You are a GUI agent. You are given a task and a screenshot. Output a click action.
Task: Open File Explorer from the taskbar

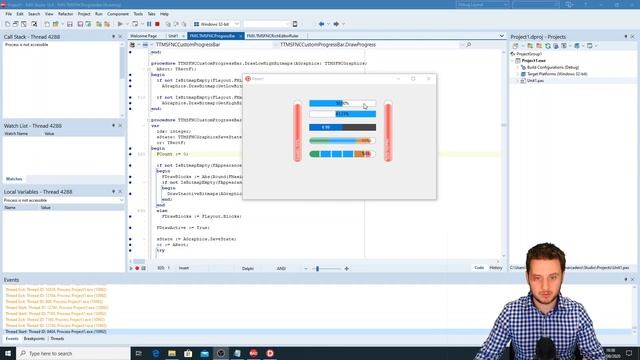pyautogui.click(x=172, y=353)
